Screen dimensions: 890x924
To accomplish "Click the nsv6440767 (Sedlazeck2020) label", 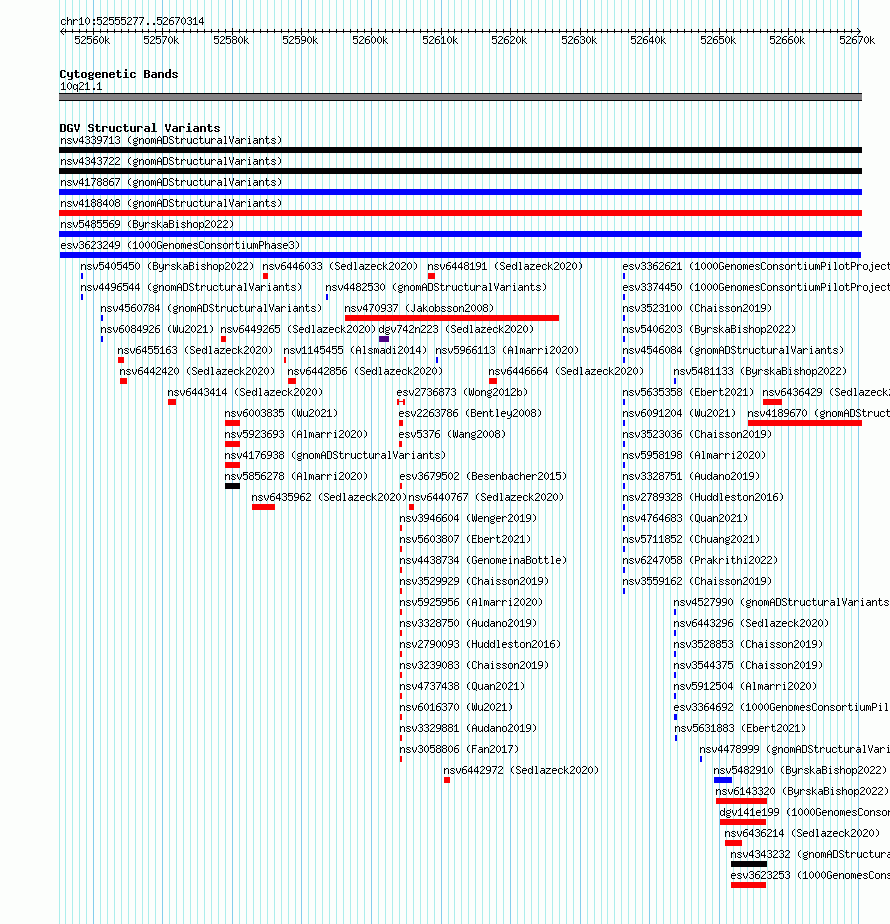I will coord(486,497).
